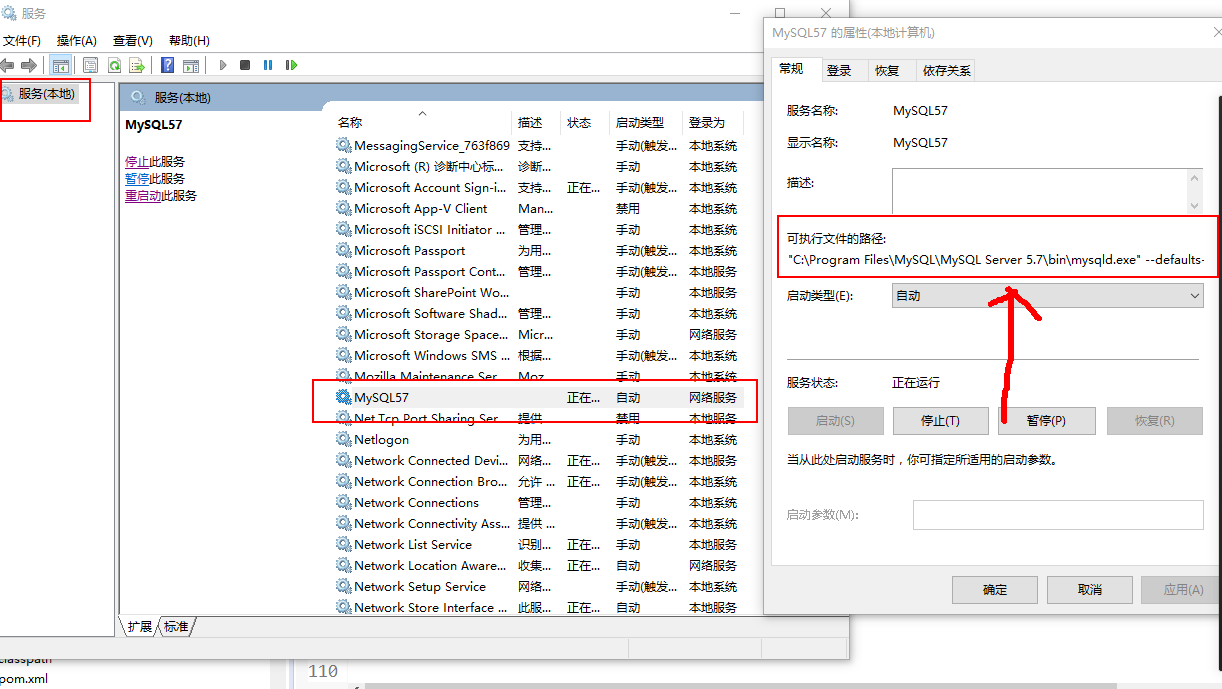This screenshot has width=1222, height=689.
Task: Open the 帮助(H) menu
Action: (x=189, y=41)
